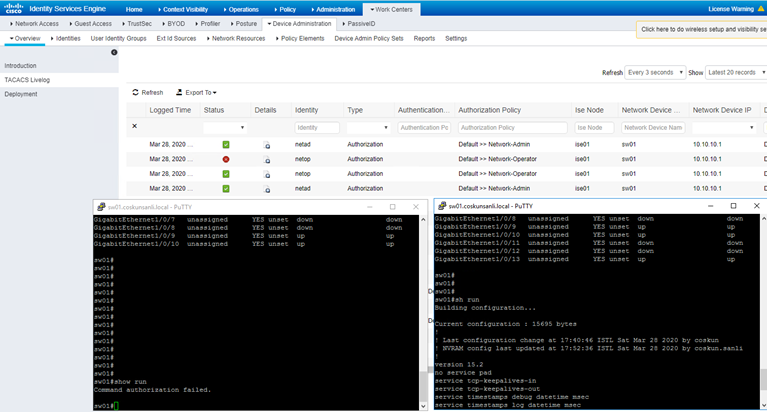Open the TrustSec work center
The image size is (767, 412).
click(x=137, y=23)
